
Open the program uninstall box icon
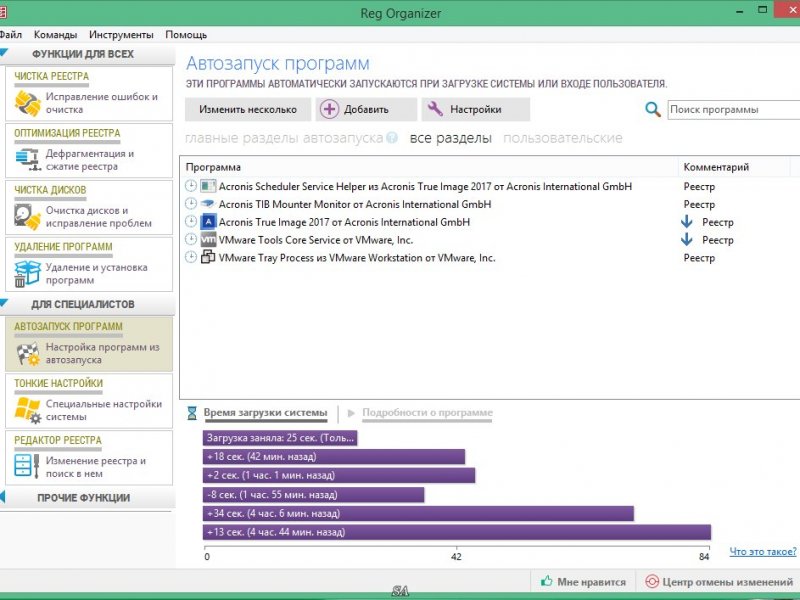click(x=28, y=273)
